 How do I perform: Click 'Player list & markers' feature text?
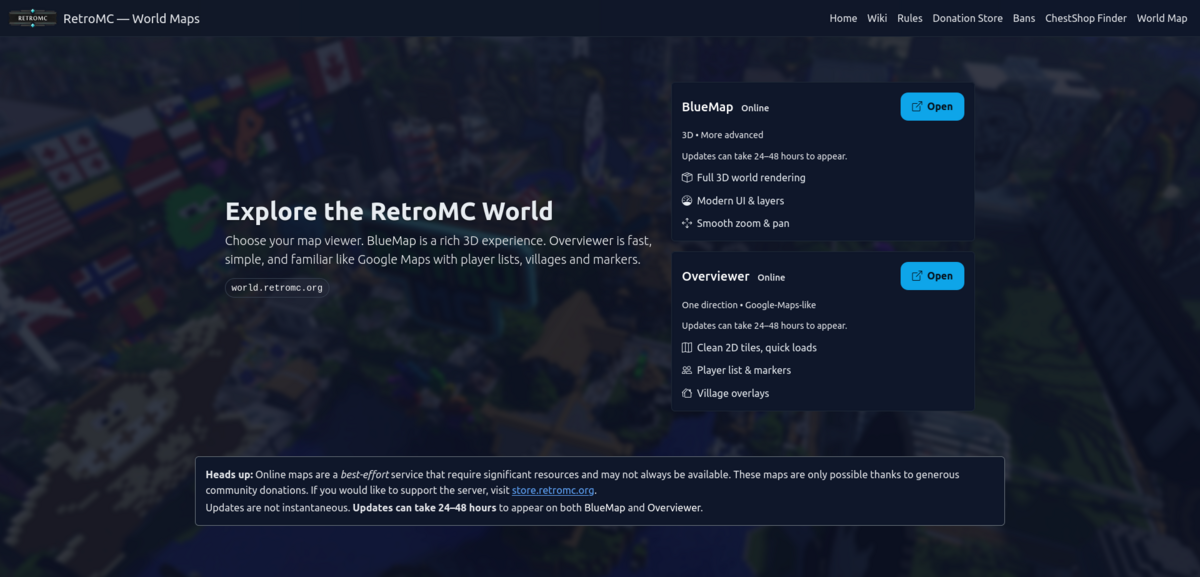(744, 370)
